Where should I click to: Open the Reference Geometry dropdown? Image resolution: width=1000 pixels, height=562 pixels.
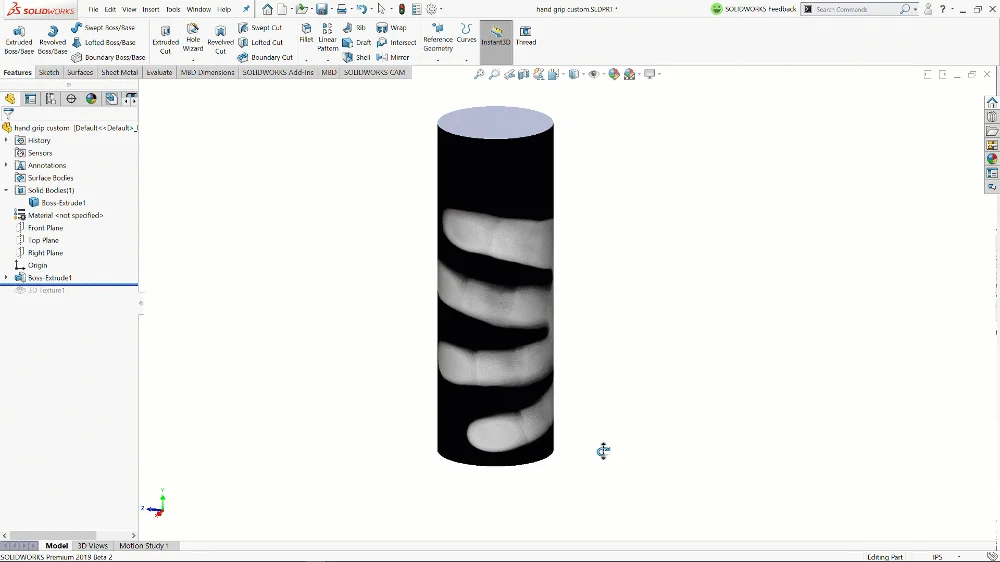click(438, 42)
